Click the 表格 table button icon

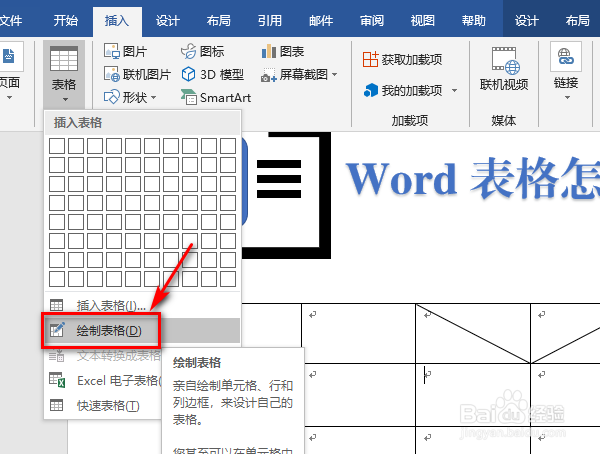[64, 59]
